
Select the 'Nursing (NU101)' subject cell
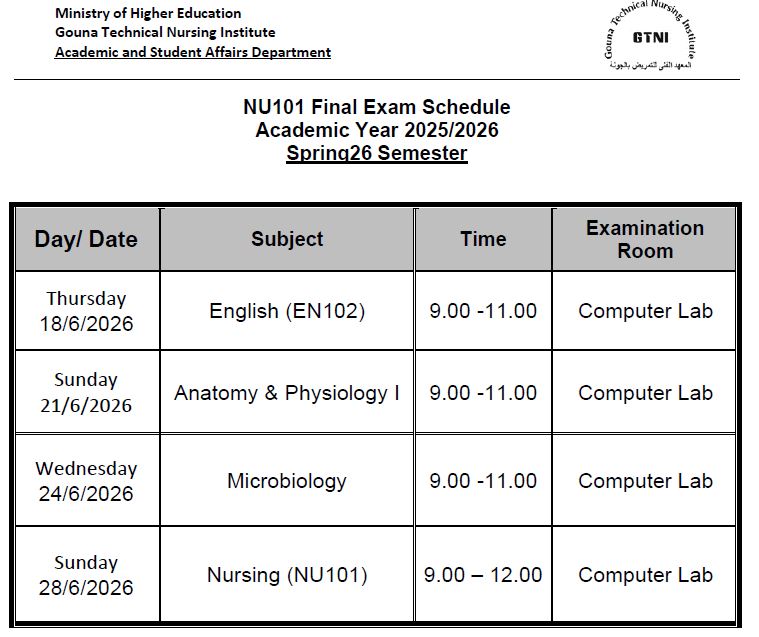click(287, 575)
